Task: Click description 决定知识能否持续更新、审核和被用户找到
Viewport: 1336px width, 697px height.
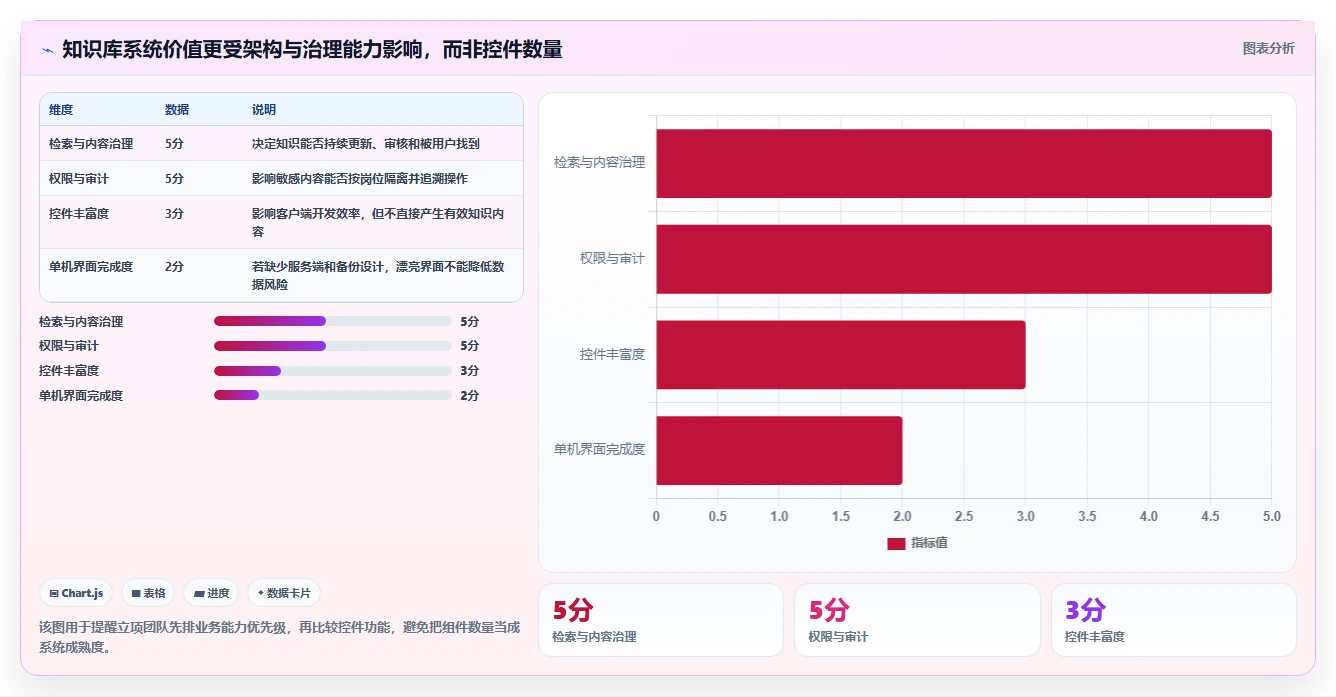Action: (366, 144)
